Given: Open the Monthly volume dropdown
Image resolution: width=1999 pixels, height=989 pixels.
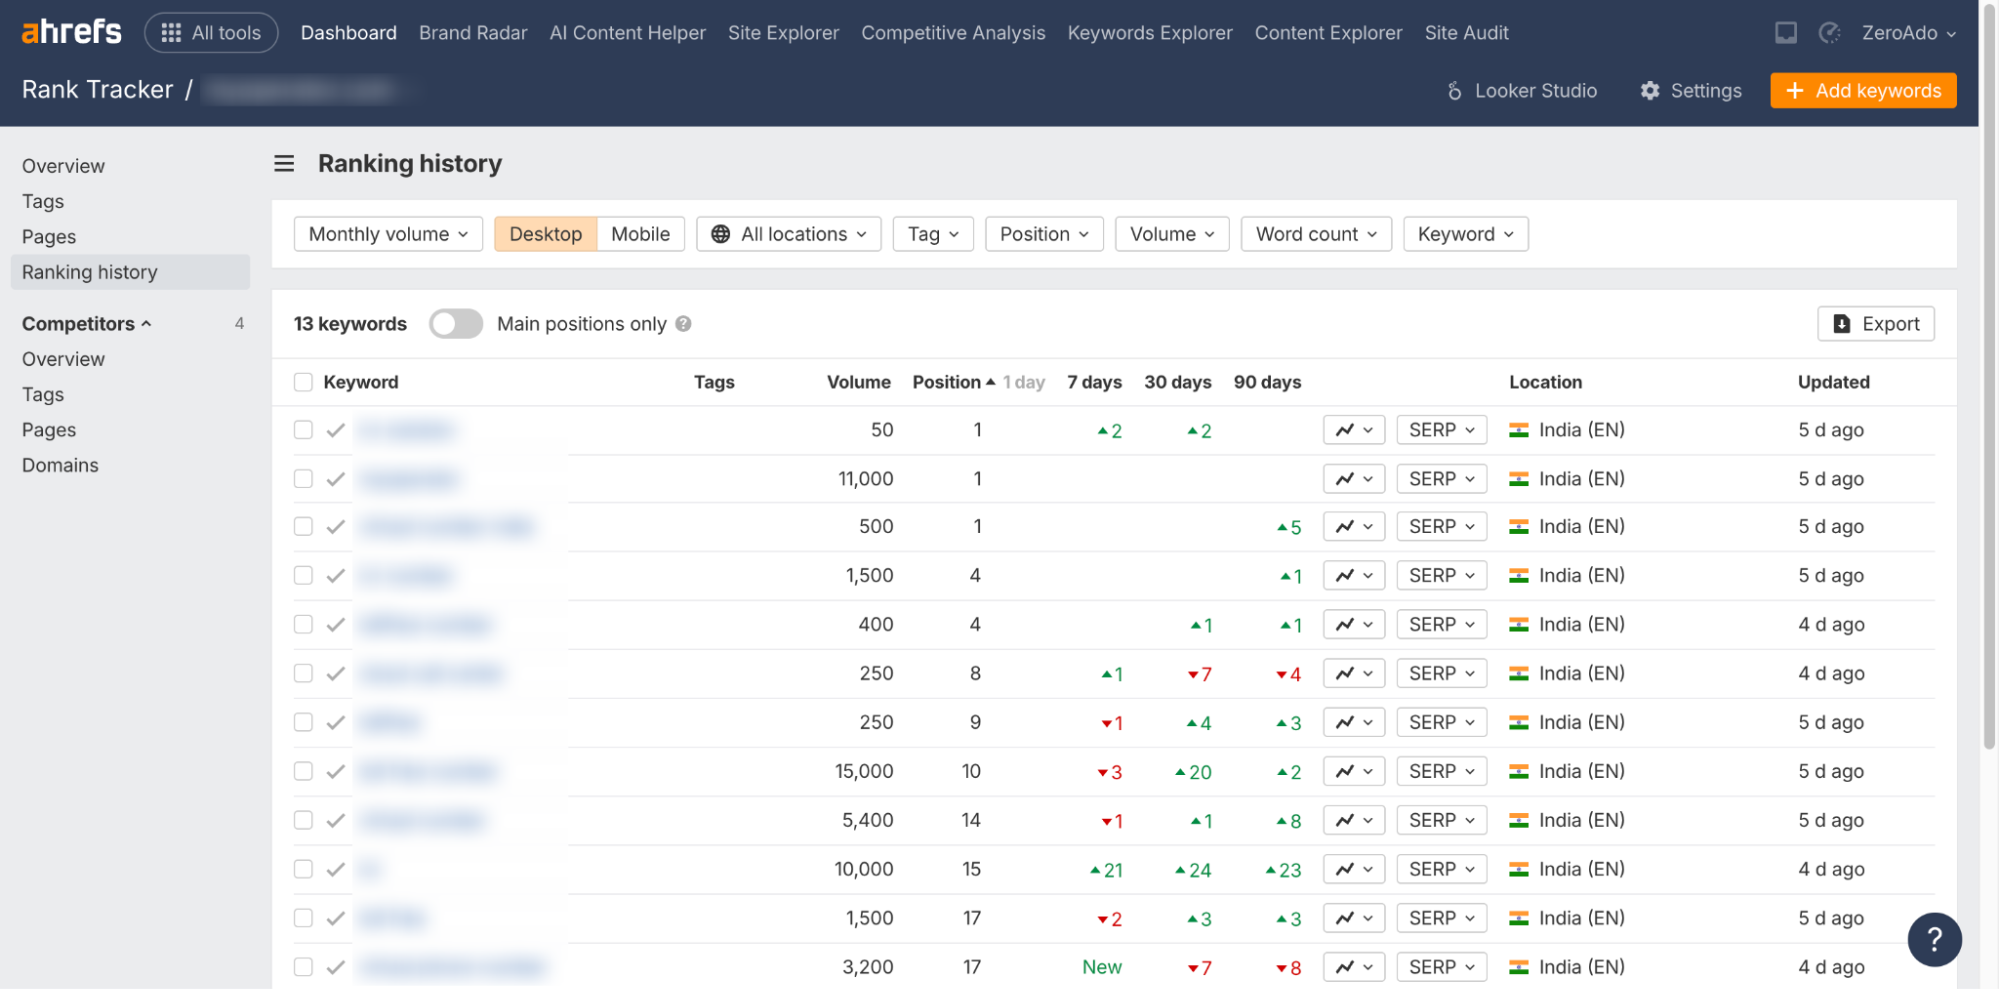Looking at the screenshot, I should tap(388, 234).
